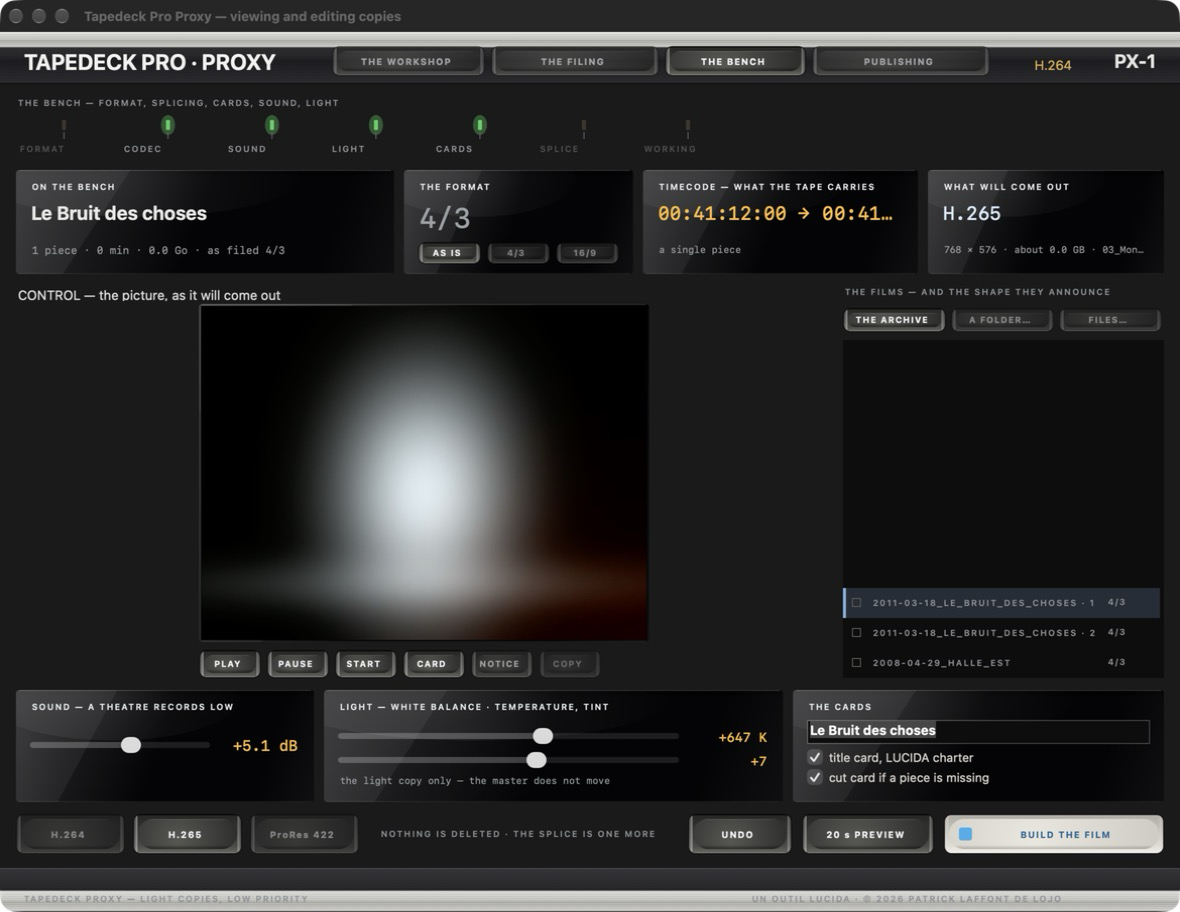This screenshot has width=1180, height=912.
Task: Click the CARDS step indicator lamp
Action: pyautogui.click(x=479, y=125)
